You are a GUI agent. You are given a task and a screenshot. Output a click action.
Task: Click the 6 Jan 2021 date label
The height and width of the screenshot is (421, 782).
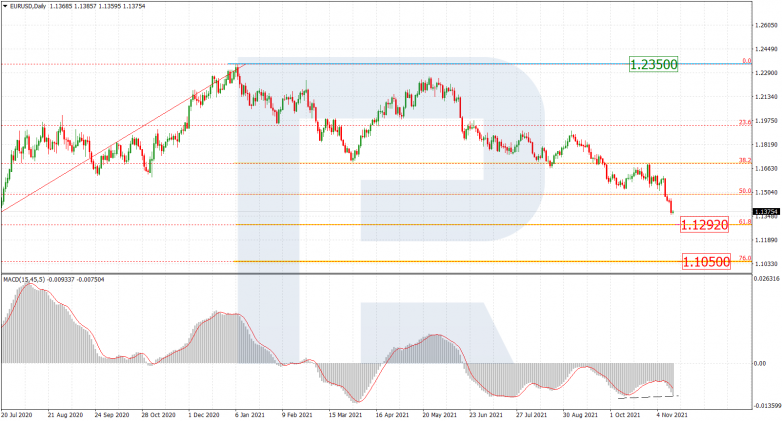pos(250,415)
